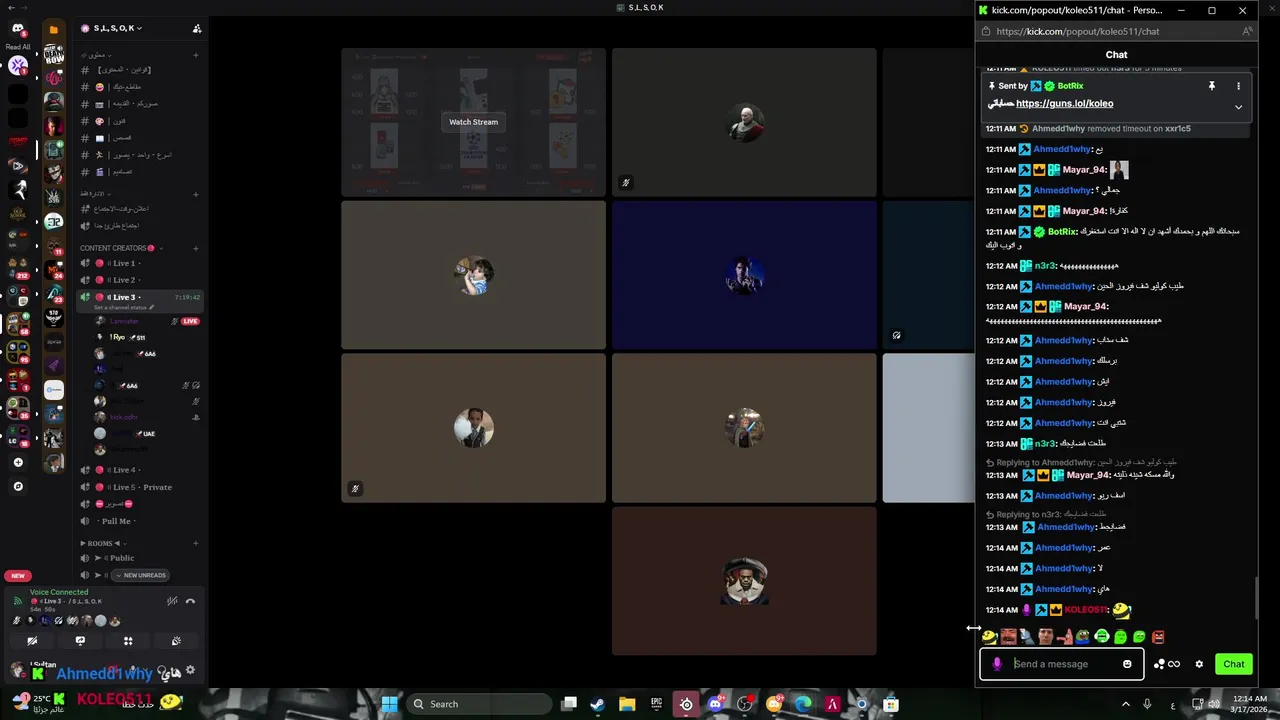Click the invite members icon beside server name
Viewport: 1280px width, 720px height.
coord(197,28)
